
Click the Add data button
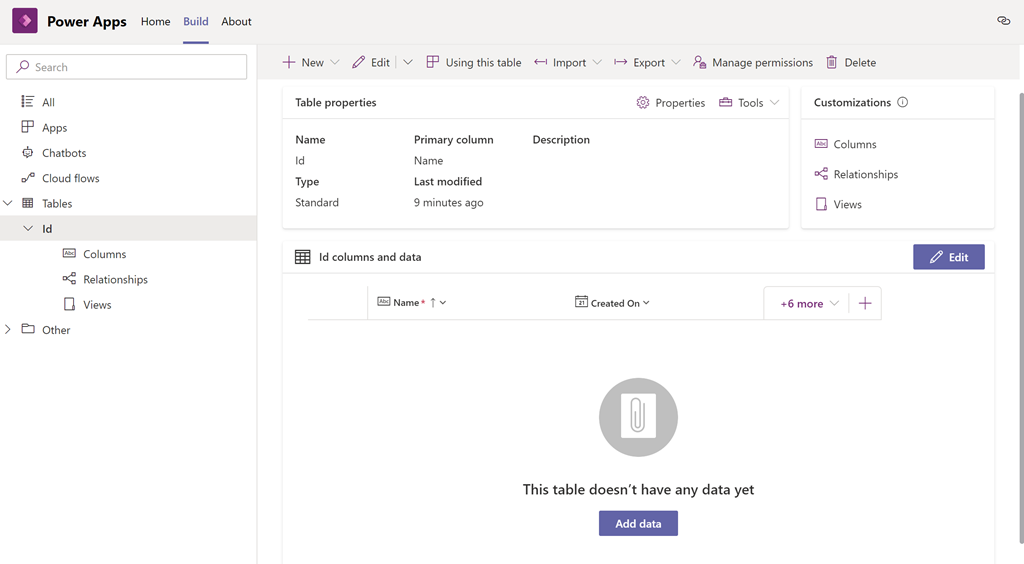tap(638, 523)
